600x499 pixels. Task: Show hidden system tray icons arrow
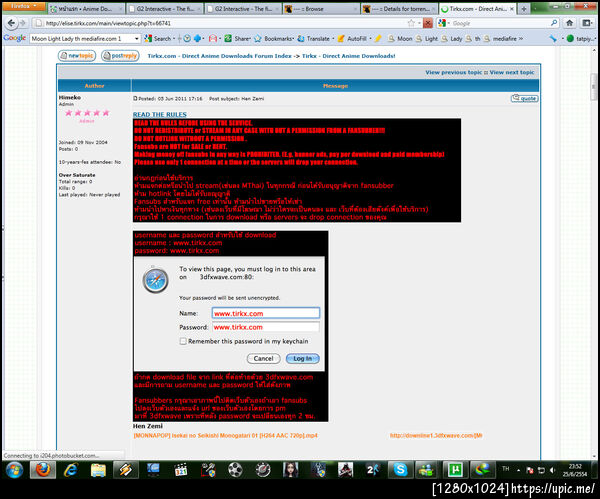(518, 470)
